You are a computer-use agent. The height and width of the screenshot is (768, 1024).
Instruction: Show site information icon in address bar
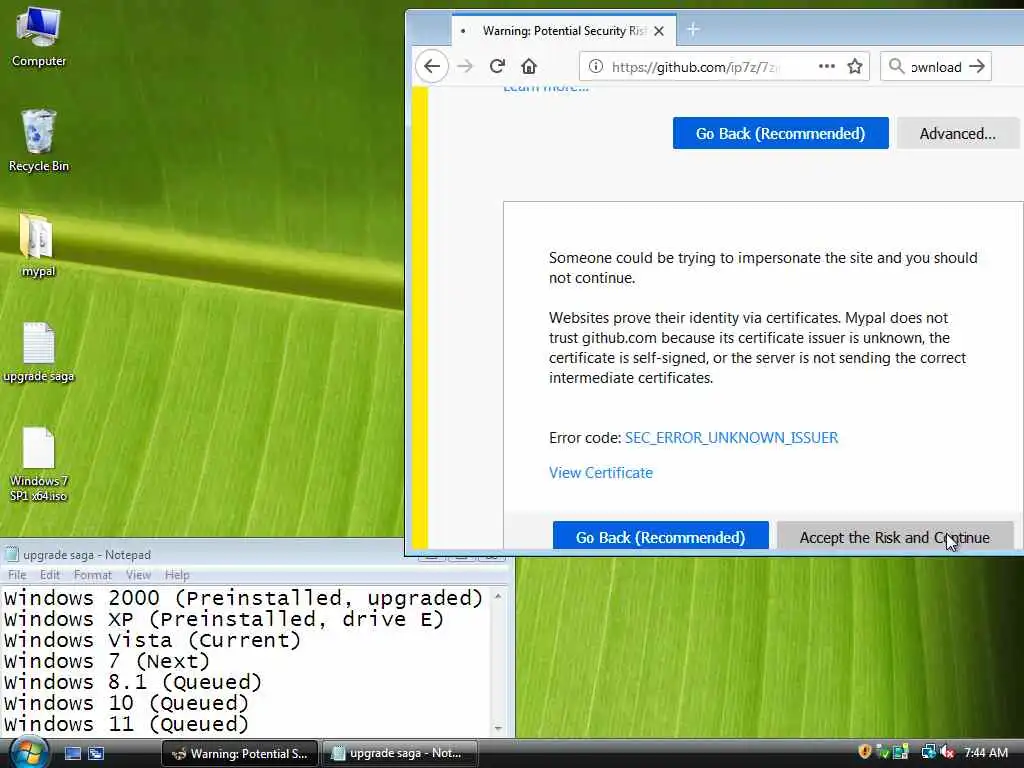pos(596,66)
